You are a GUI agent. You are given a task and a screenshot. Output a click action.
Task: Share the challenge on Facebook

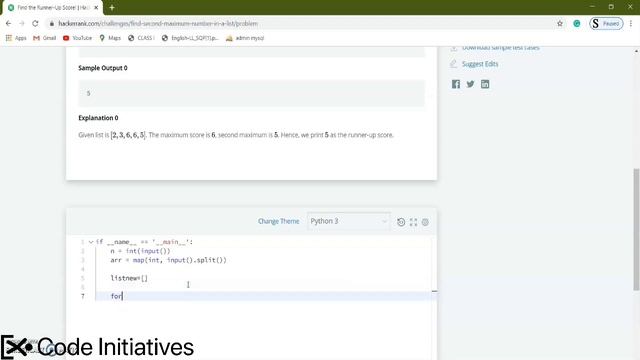[456, 84]
